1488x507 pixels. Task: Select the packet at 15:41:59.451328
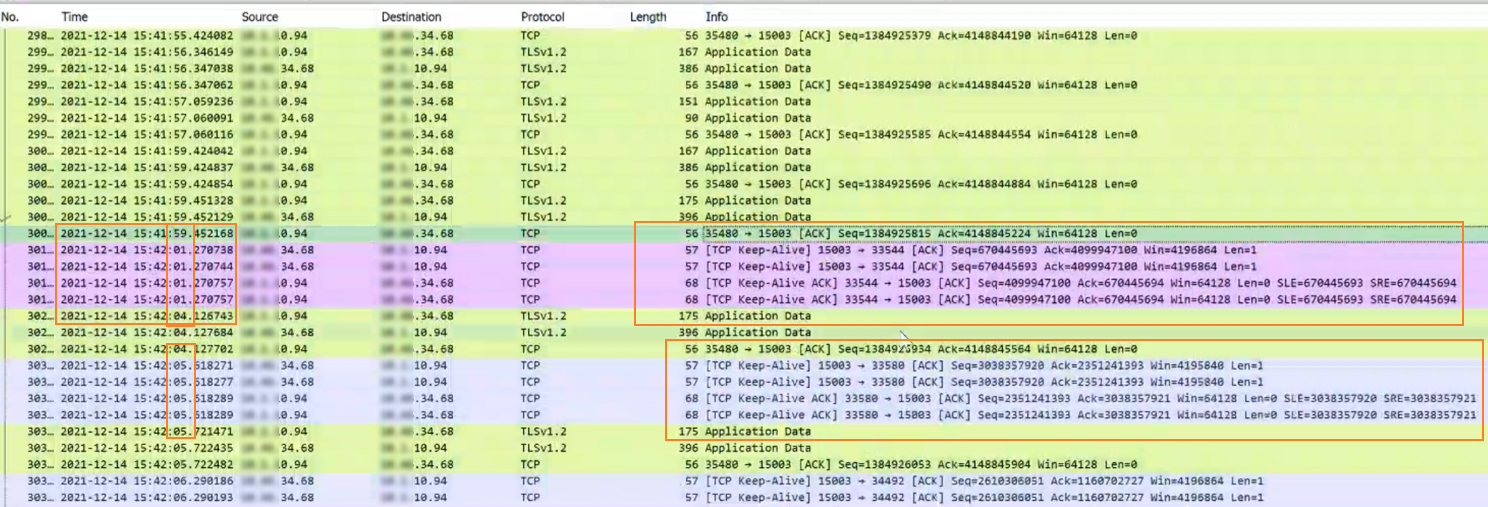tap(744, 200)
